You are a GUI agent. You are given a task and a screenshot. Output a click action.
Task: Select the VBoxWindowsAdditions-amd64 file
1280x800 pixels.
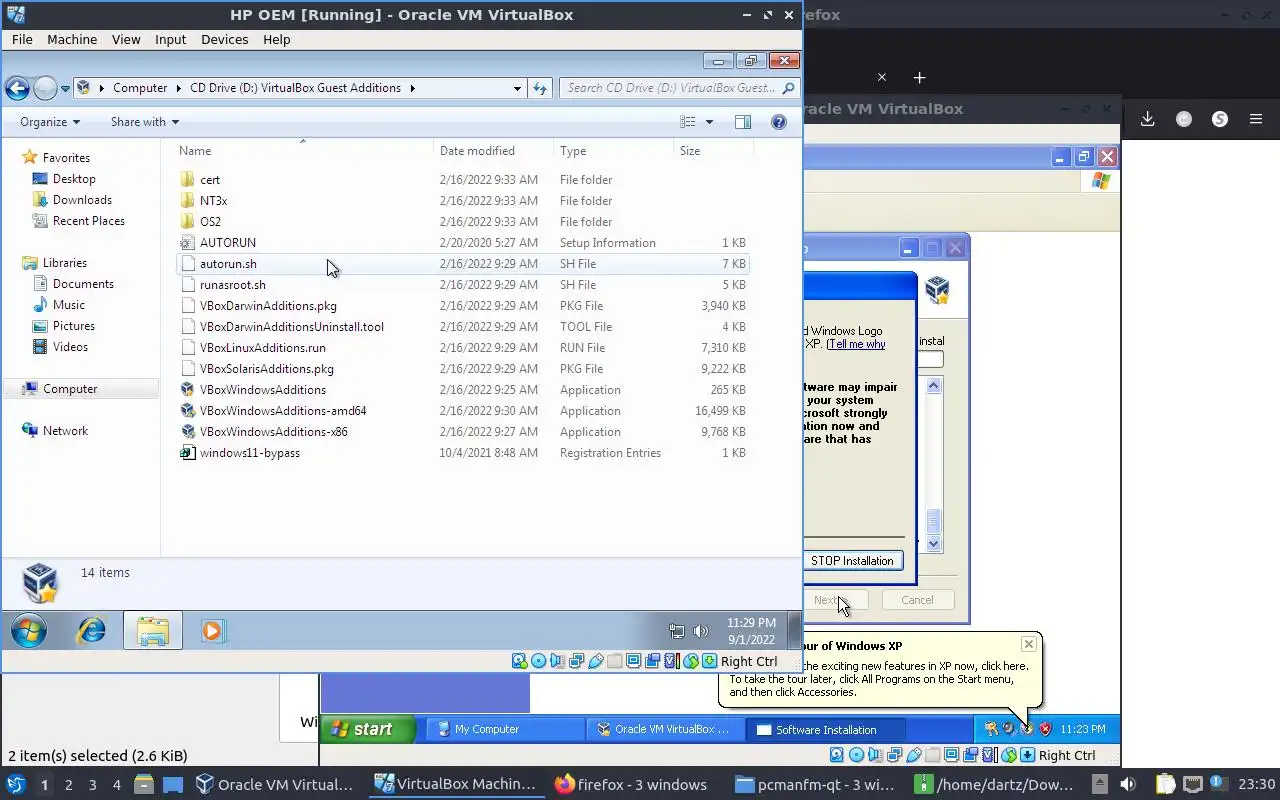tap(283, 411)
